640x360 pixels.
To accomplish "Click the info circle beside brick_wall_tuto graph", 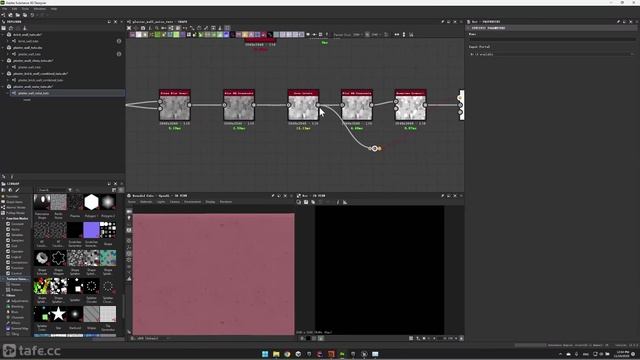I will click(119, 41).
